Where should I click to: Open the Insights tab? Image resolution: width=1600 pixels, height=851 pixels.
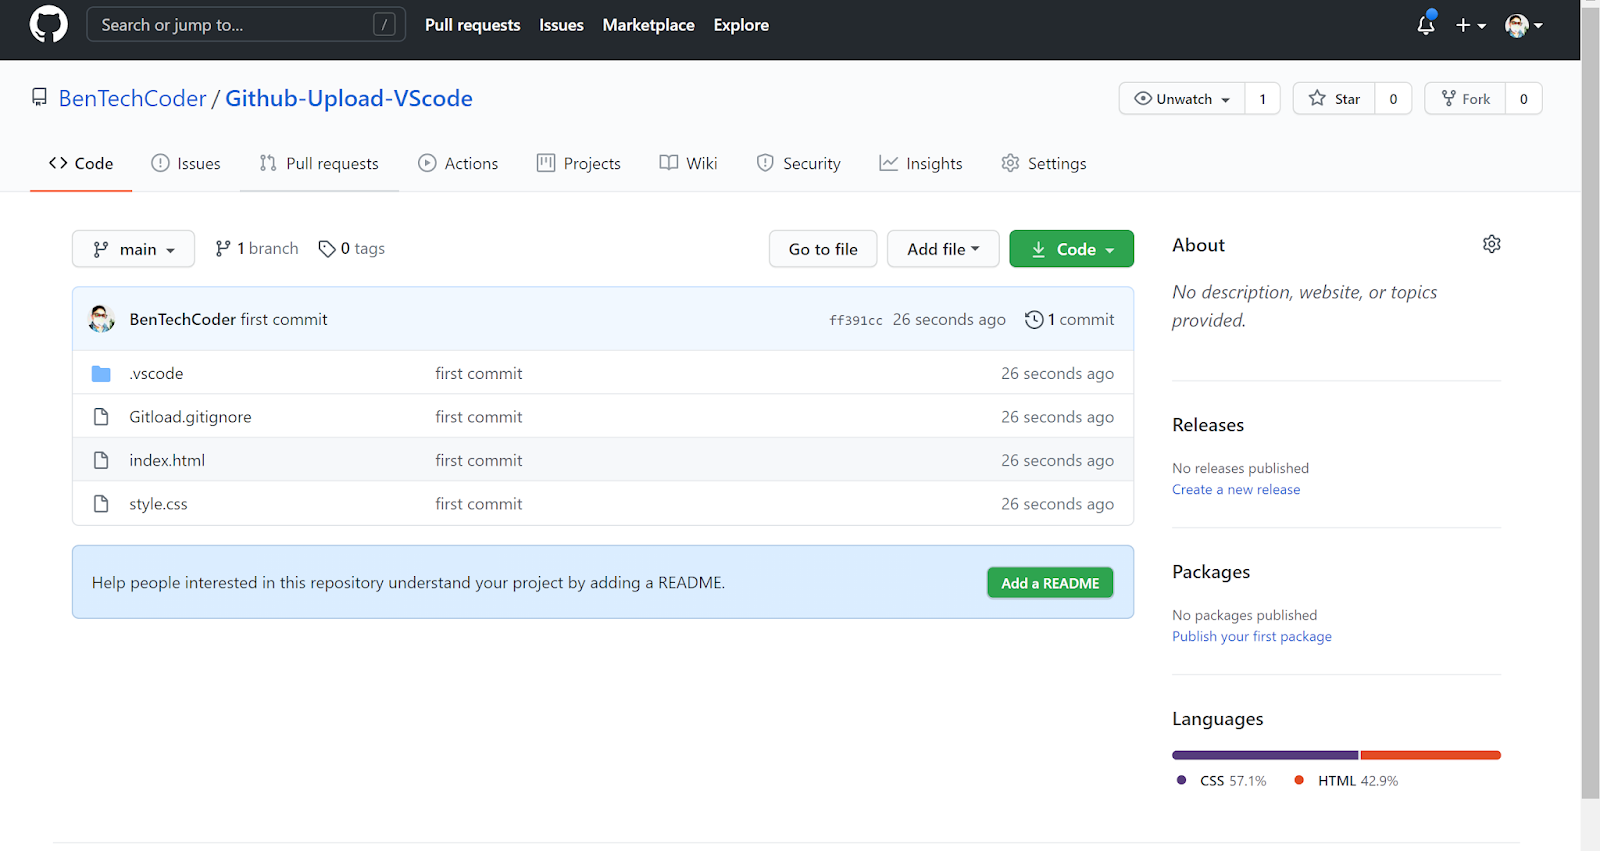coord(921,163)
